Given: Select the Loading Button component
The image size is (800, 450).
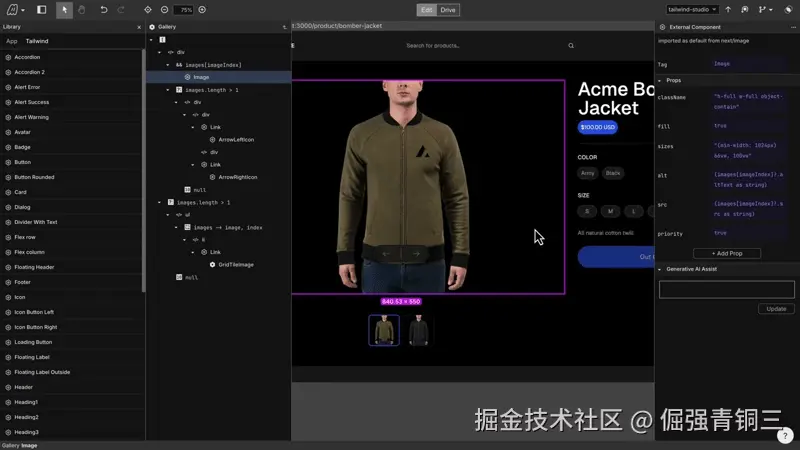Looking at the screenshot, I should tap(71, 342).
